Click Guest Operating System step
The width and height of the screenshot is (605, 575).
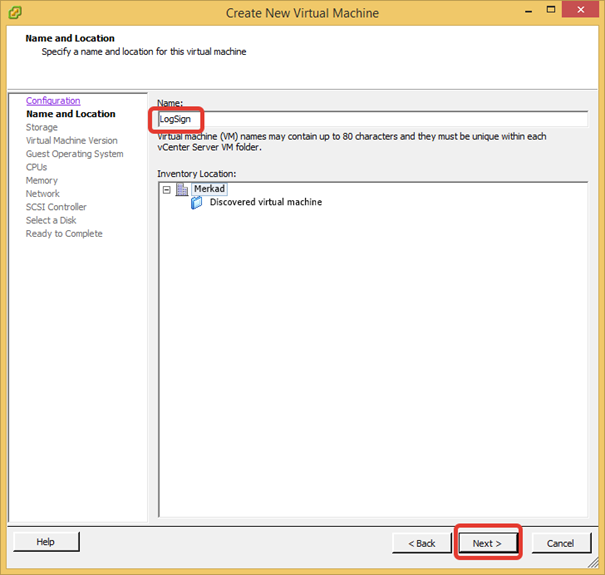click(74, 154)
